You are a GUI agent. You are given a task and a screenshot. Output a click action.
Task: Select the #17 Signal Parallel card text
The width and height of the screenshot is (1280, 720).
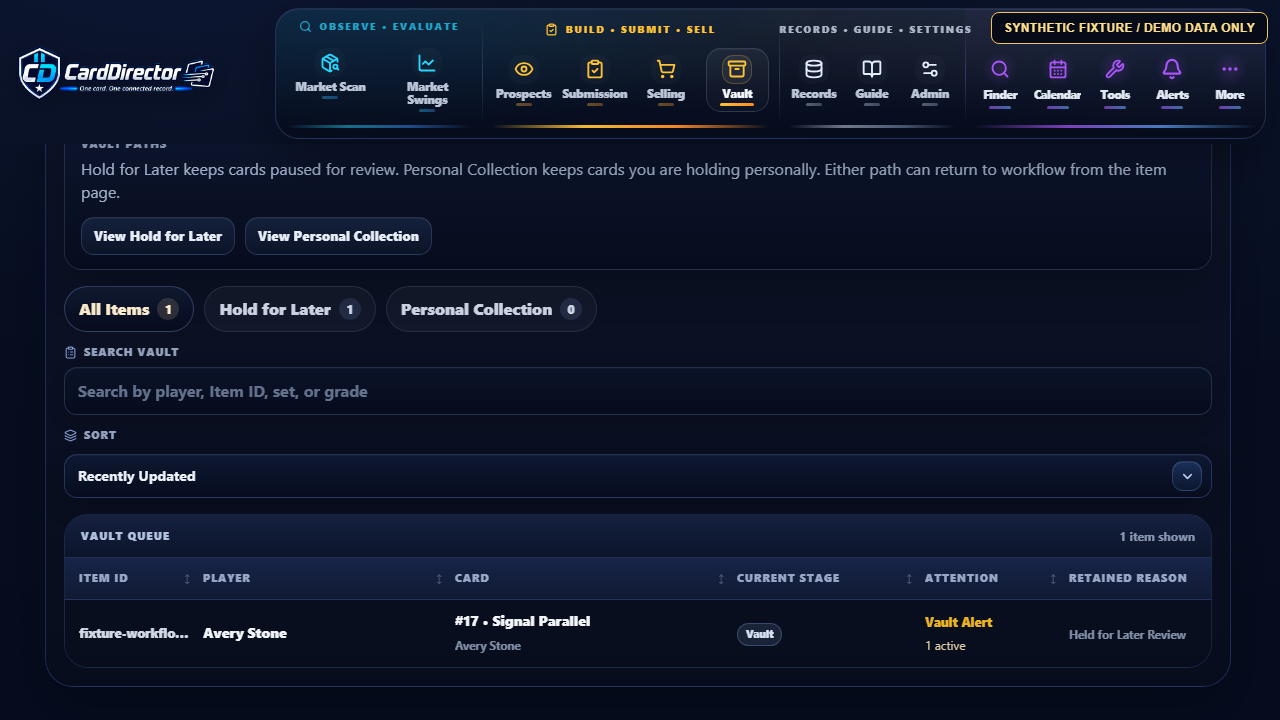[x=522, y=621]
